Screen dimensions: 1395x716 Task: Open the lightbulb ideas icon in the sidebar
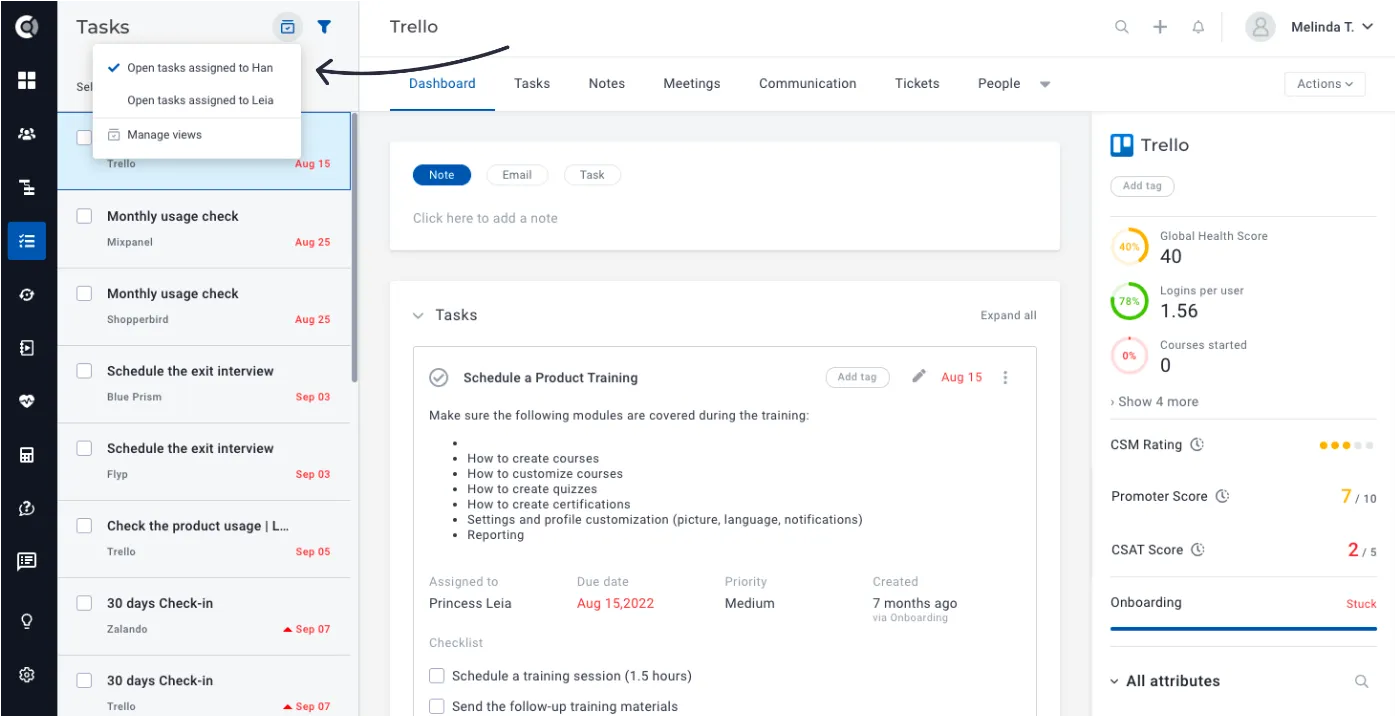coord(27,621)
